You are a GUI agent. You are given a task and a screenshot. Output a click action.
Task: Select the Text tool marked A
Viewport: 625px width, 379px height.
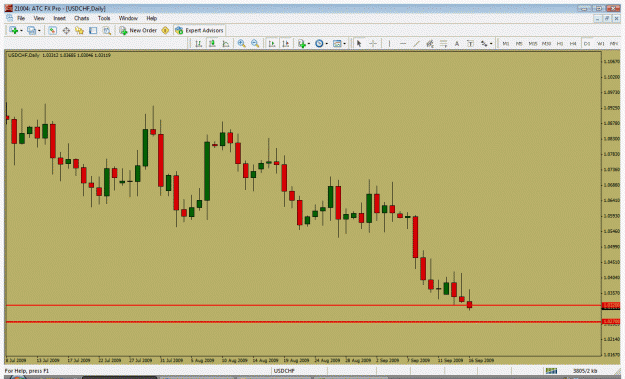tap(457, 43)
